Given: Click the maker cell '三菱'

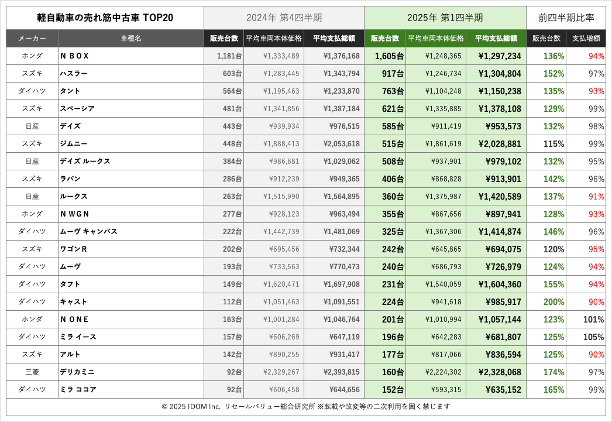Looking at the screenshot, I should [x=32, y=372].
